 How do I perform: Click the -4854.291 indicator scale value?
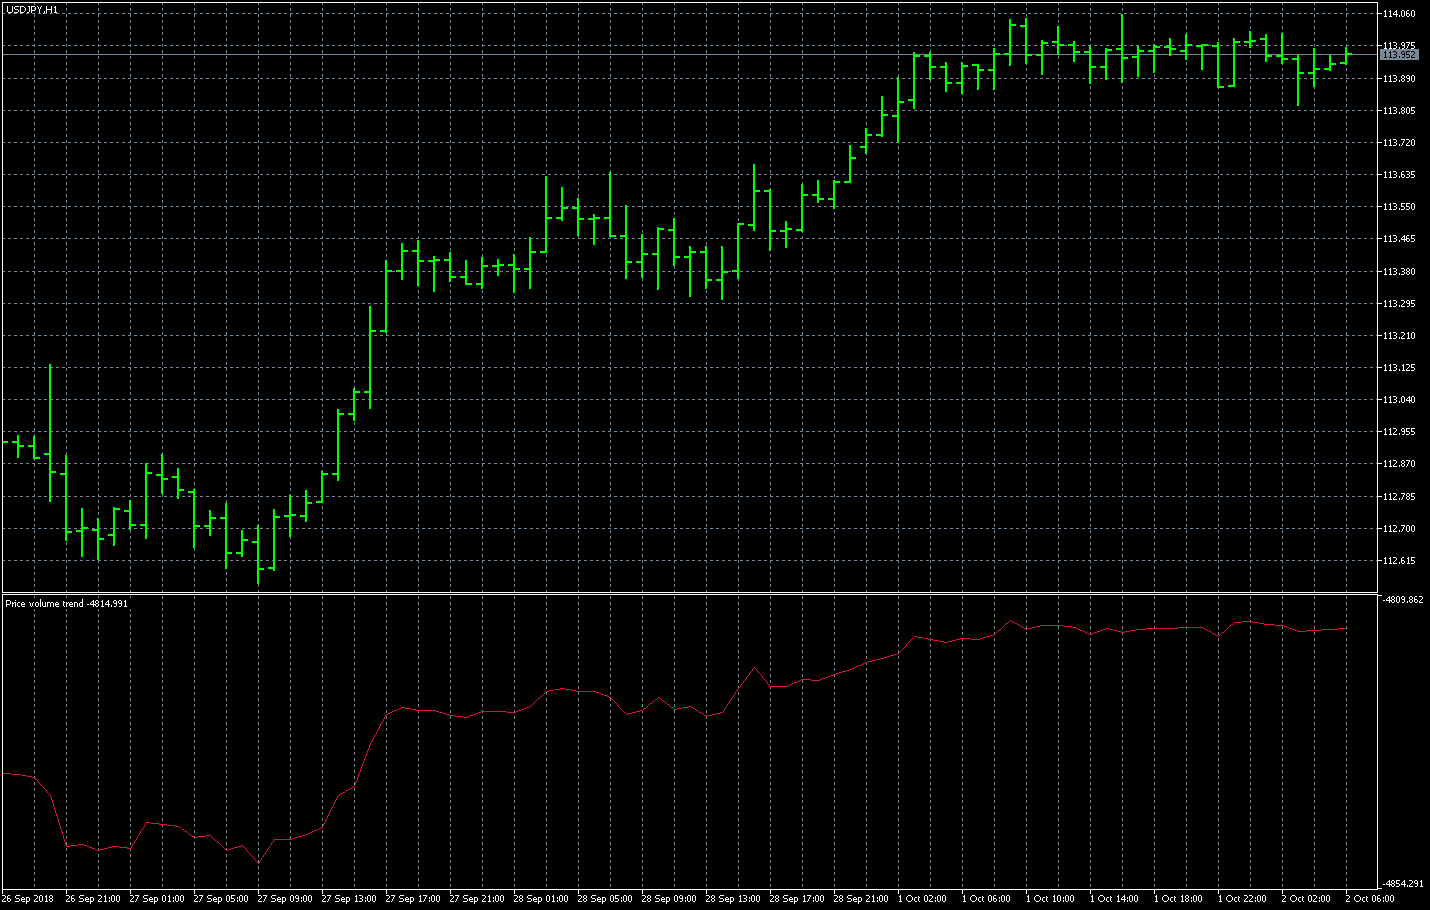tap(1401, 884)
